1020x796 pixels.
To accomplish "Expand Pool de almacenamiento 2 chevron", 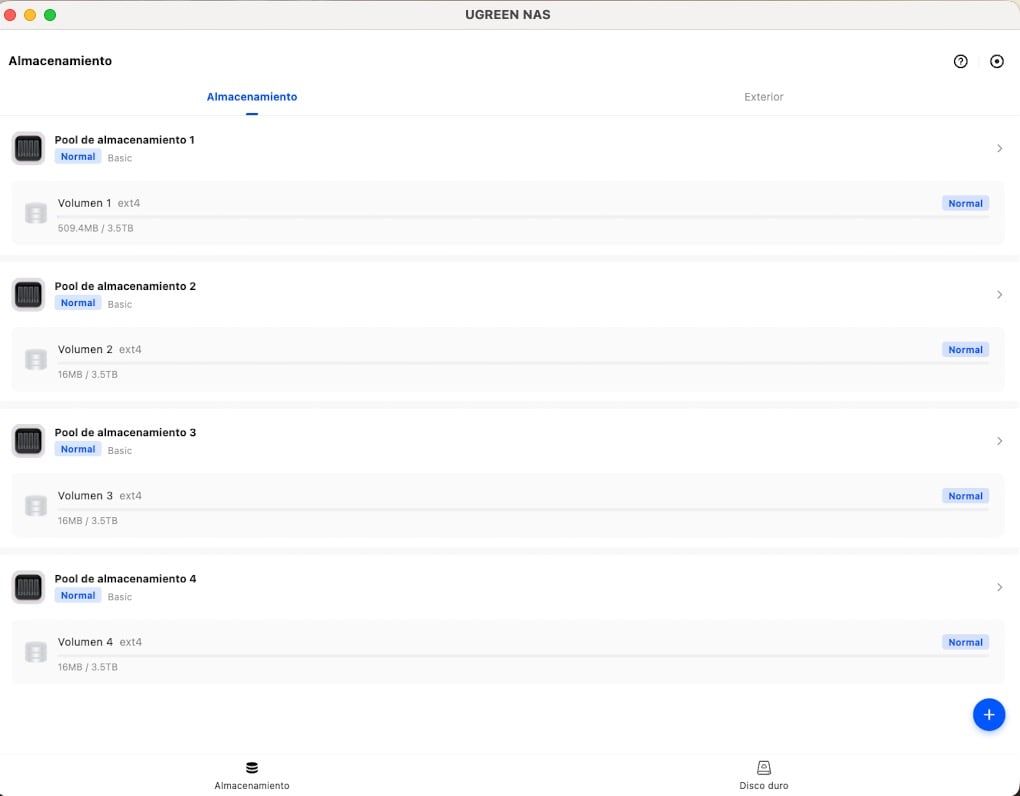I will pyautogui.click(x=999, y=295).
